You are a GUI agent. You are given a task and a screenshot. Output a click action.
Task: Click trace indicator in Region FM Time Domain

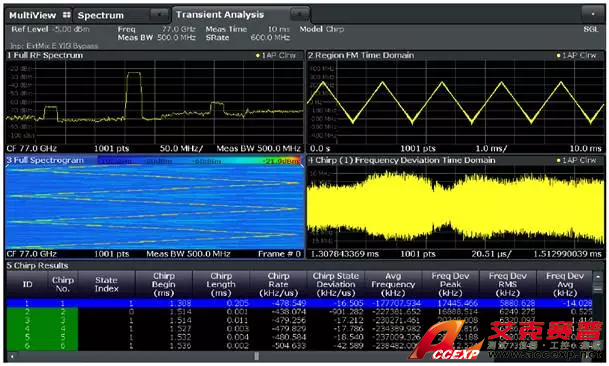pyautogui.click(x=559, y=56)
